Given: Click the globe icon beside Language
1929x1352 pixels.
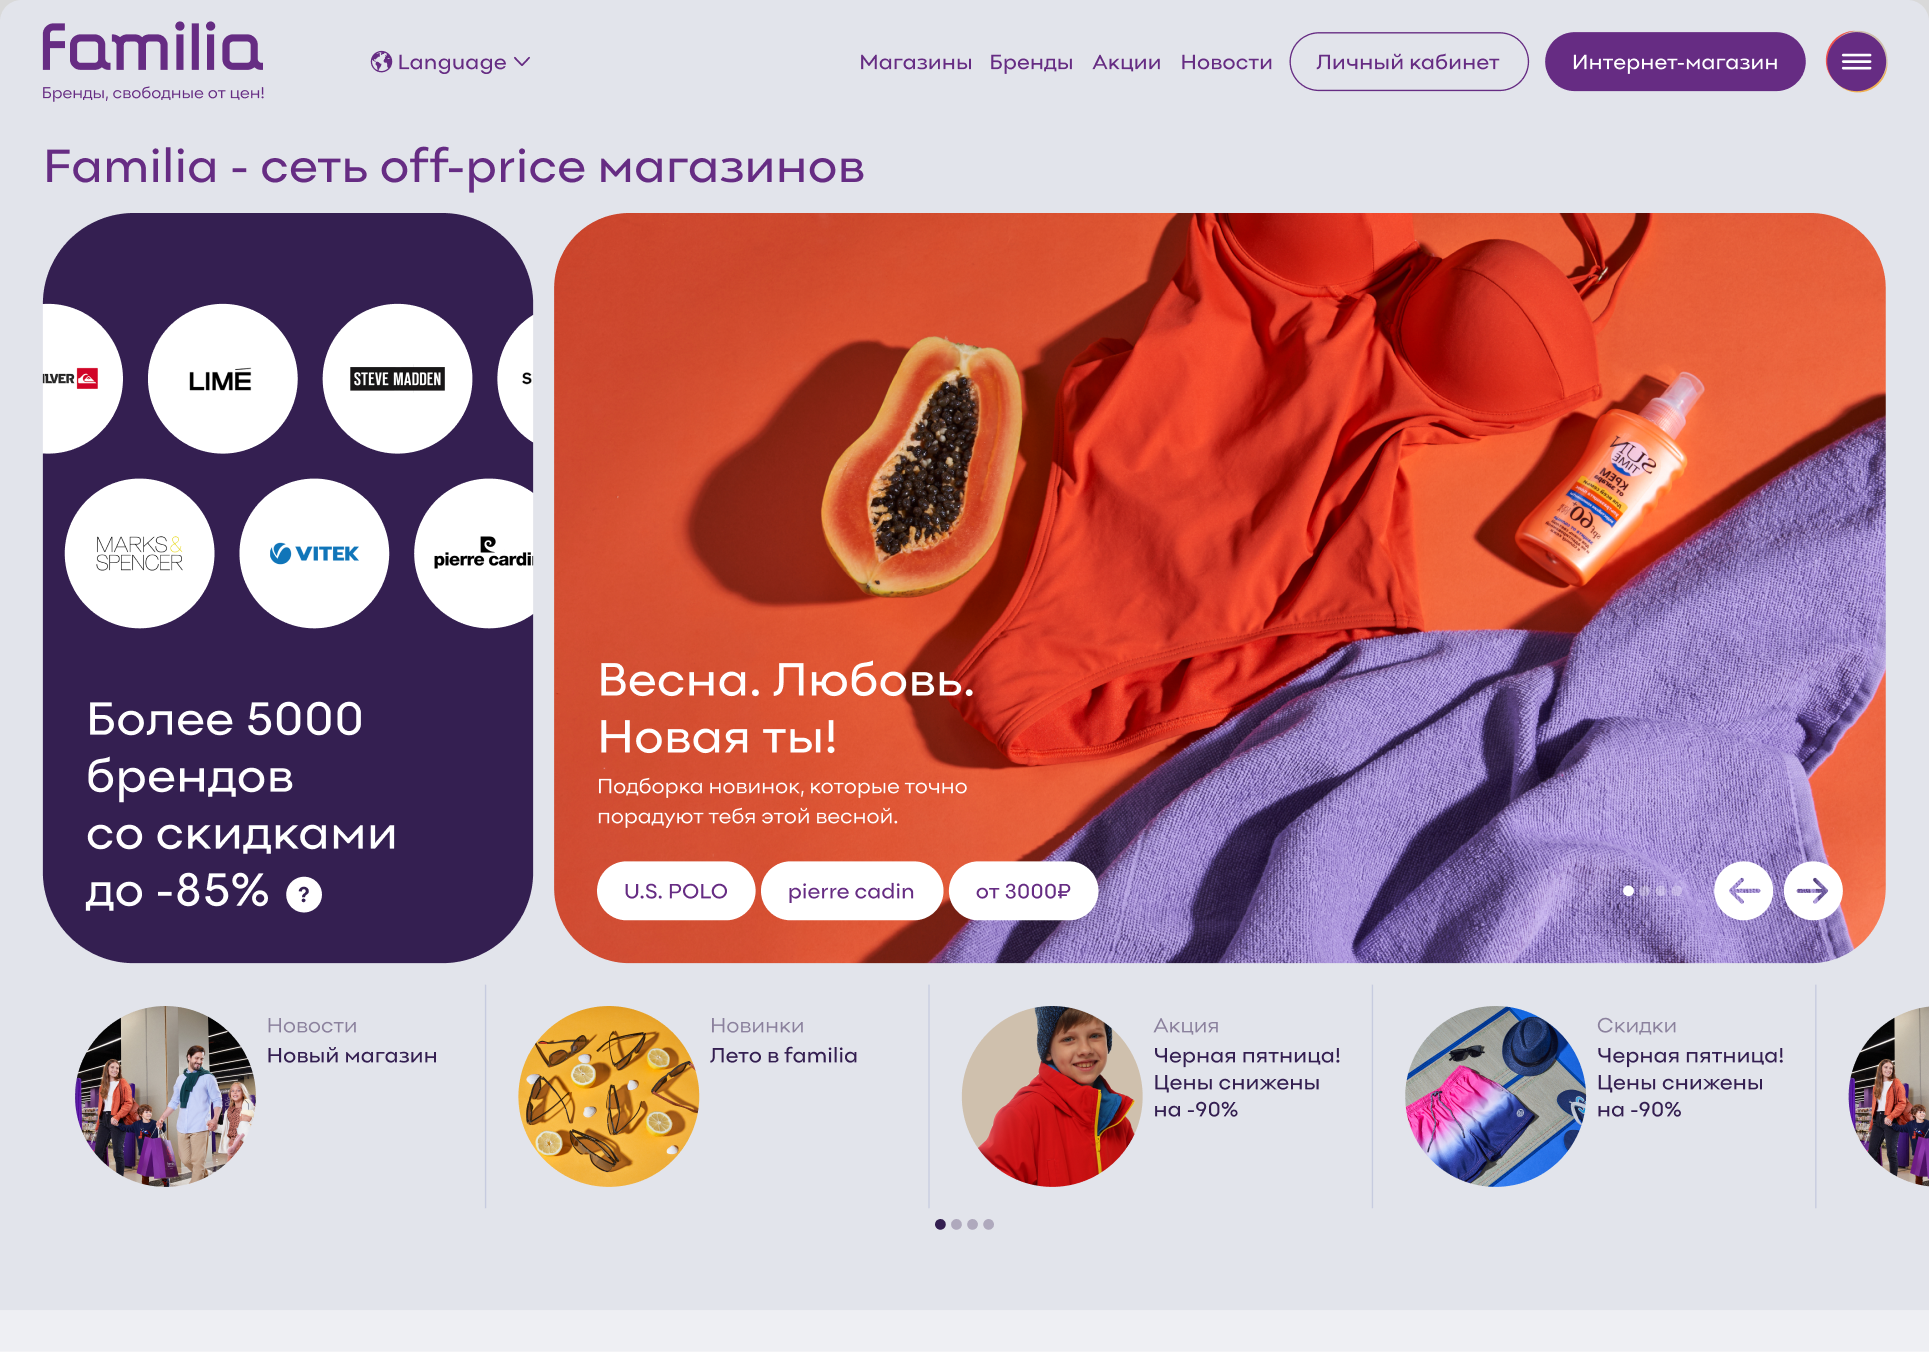Looking at the screenshot, I should point(381,62).
